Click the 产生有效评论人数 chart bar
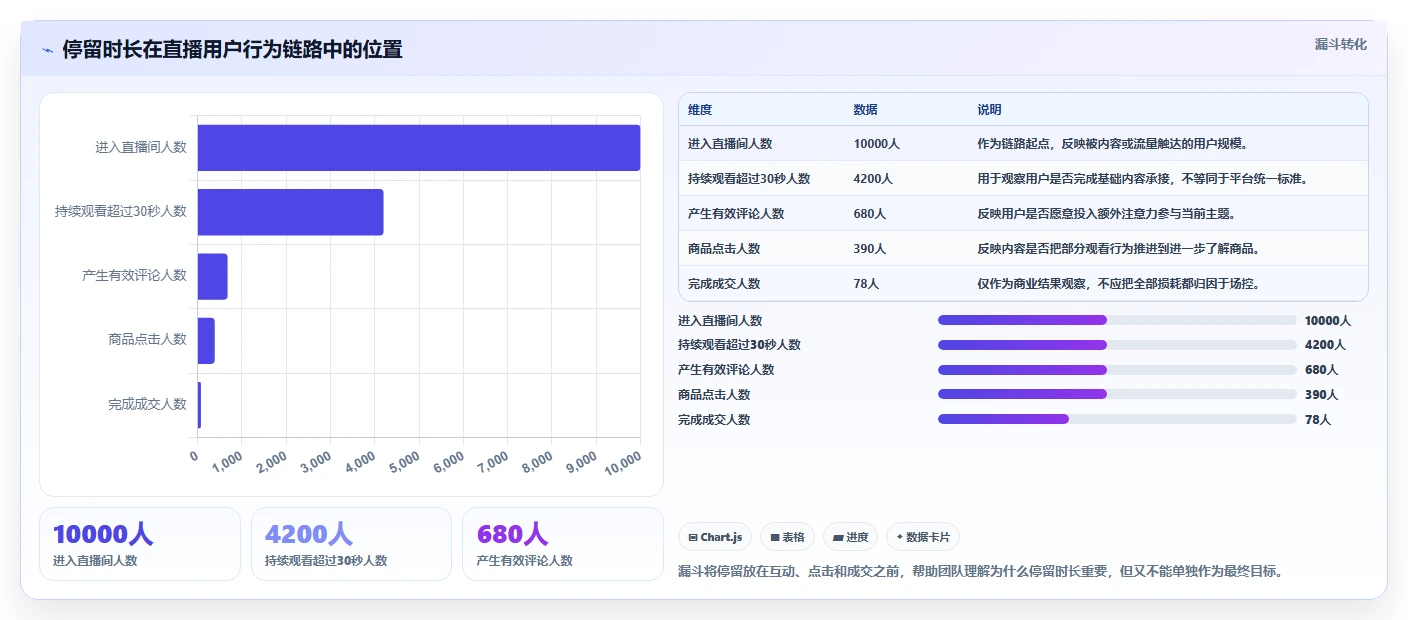This screenshot has width=1408, height=620. (x=213, y=276)
